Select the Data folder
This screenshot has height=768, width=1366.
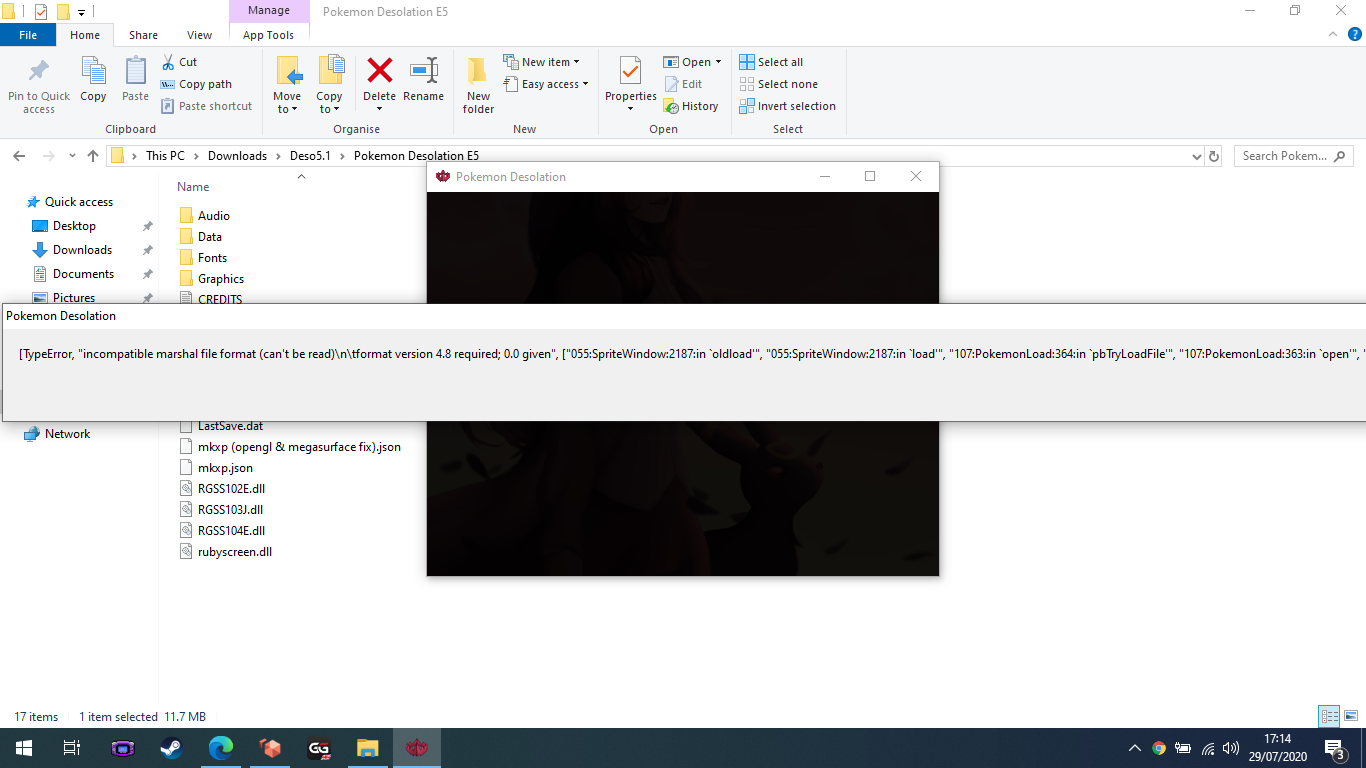[x=209, y=237]
